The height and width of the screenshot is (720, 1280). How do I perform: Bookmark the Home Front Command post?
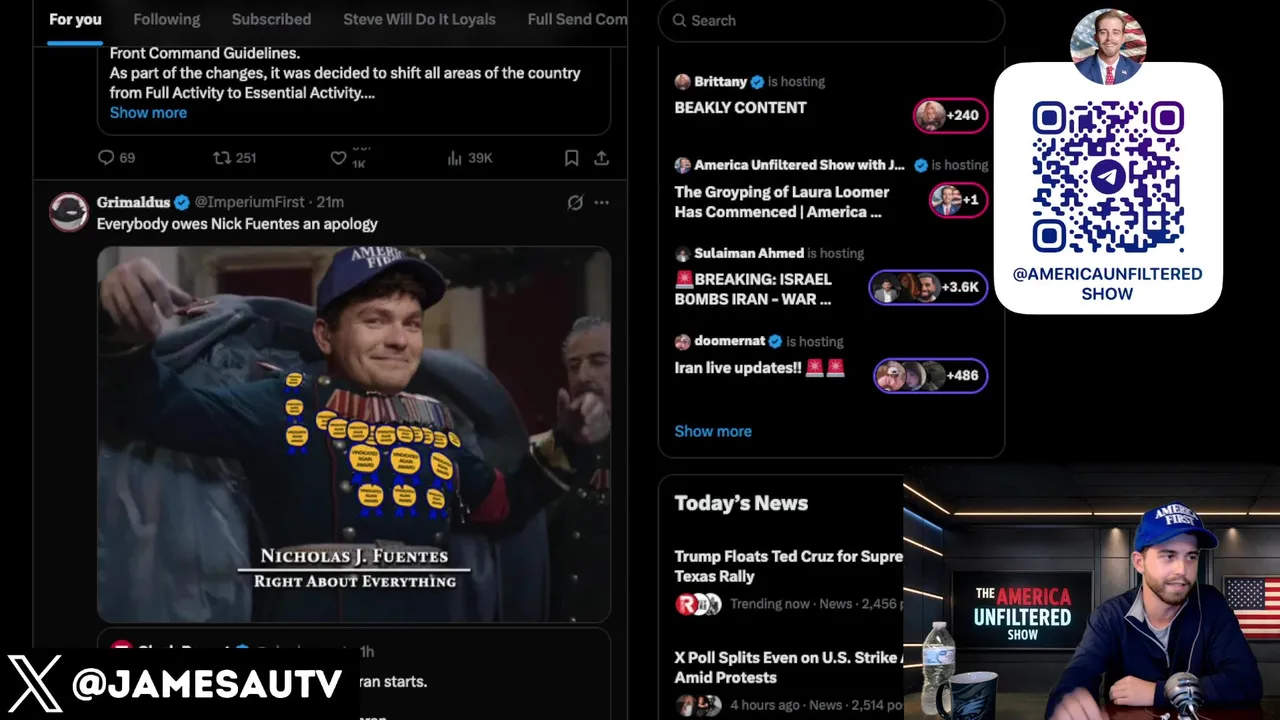coord(572,158)
